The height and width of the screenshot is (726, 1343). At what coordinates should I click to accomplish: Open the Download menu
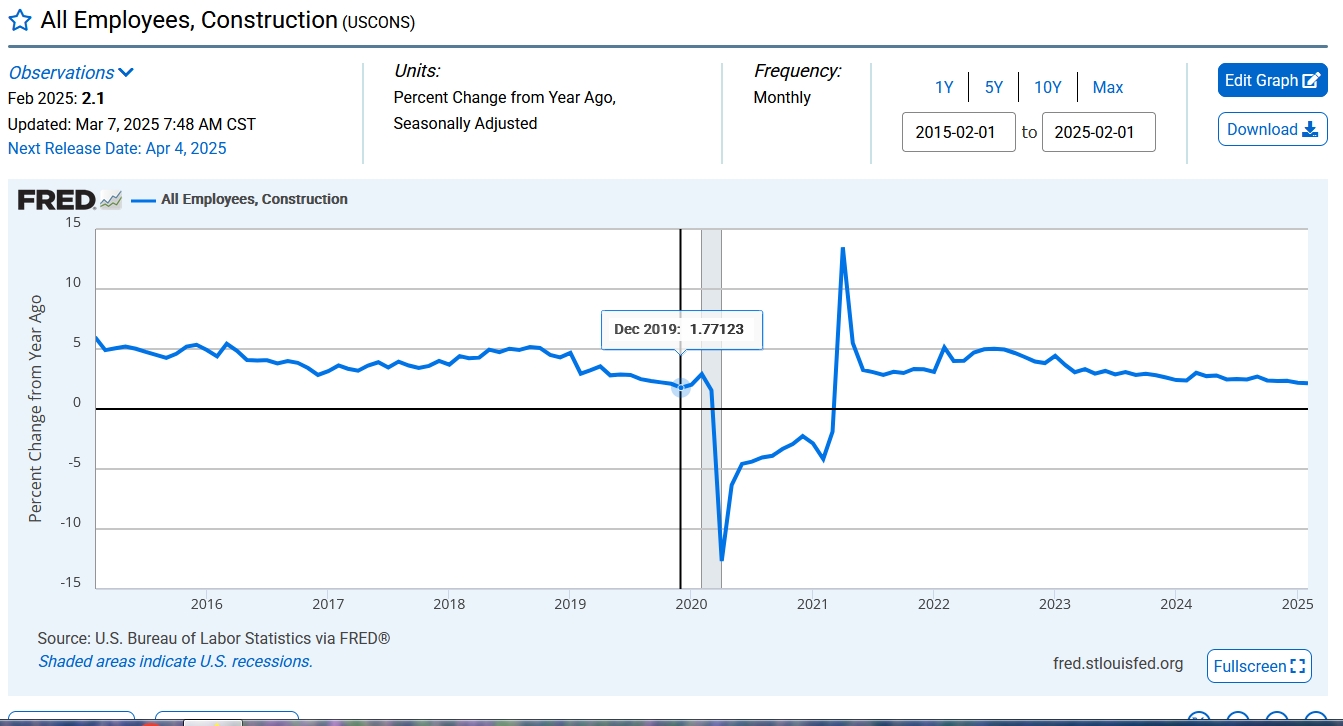click(x=1272, y=130)
